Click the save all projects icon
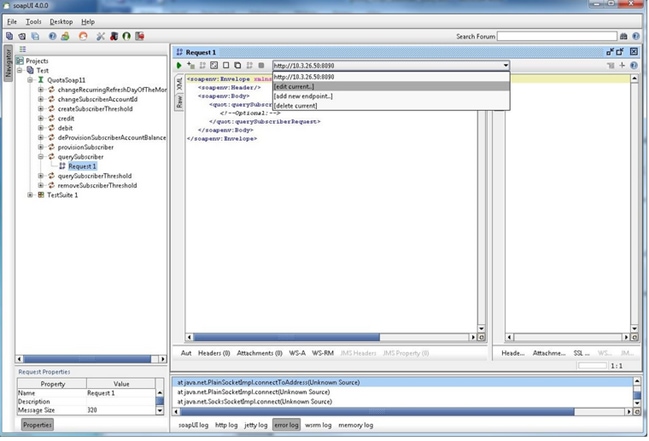649x441 pixels. click(35, 36)
